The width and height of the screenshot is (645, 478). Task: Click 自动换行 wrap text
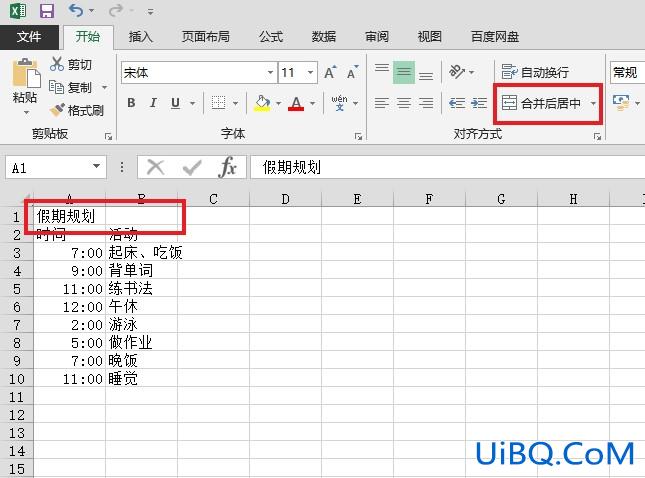(x=536, y=72)
